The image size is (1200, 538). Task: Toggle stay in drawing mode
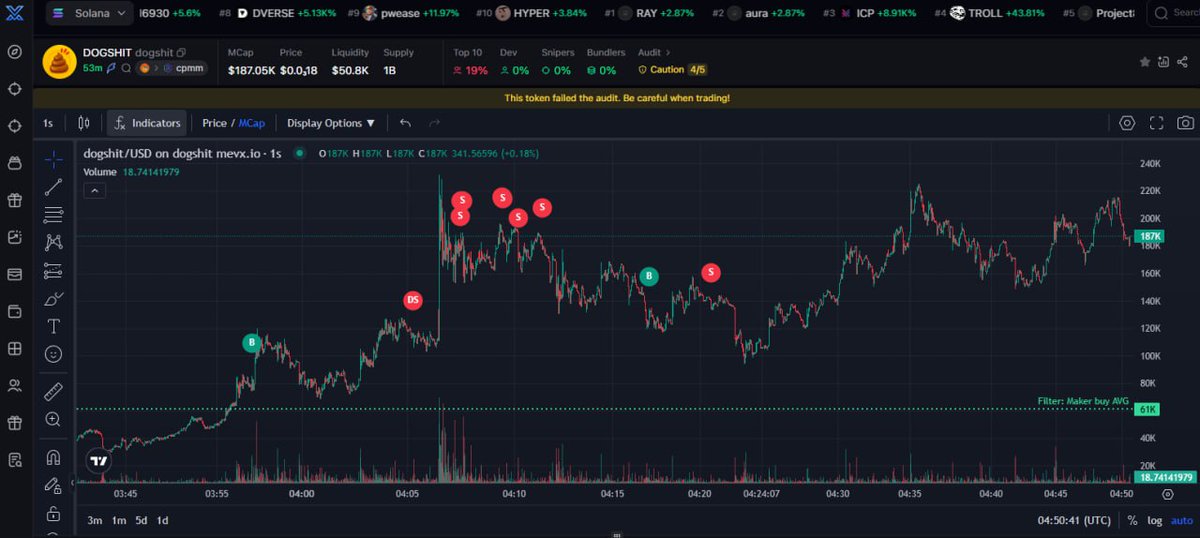[x=53, y=486]
